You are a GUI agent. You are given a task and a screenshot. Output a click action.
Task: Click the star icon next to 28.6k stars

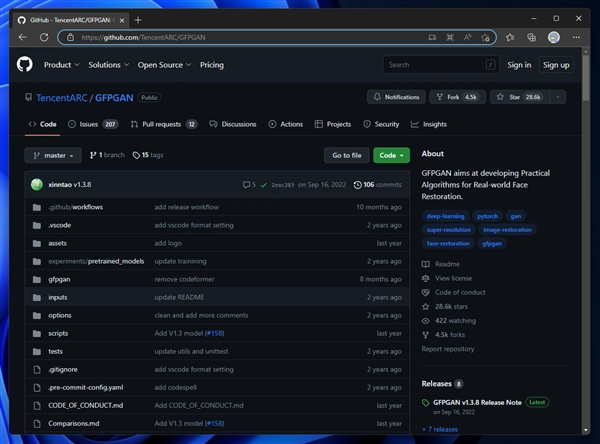[x=426, y=307]
